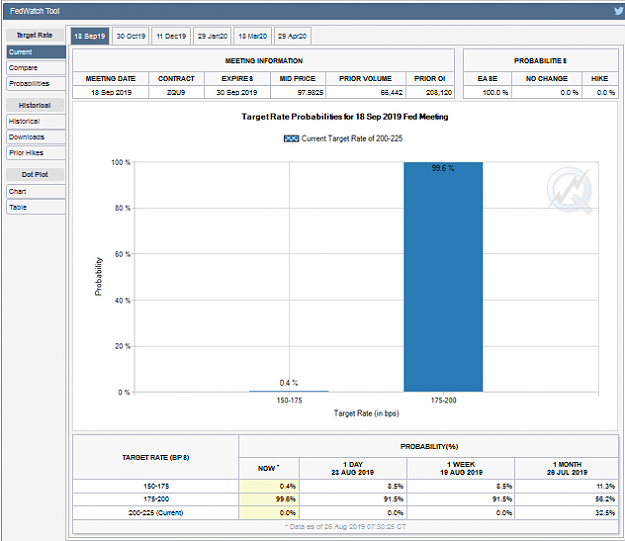Click the 175-200 x-axis label

coord(443,400)
